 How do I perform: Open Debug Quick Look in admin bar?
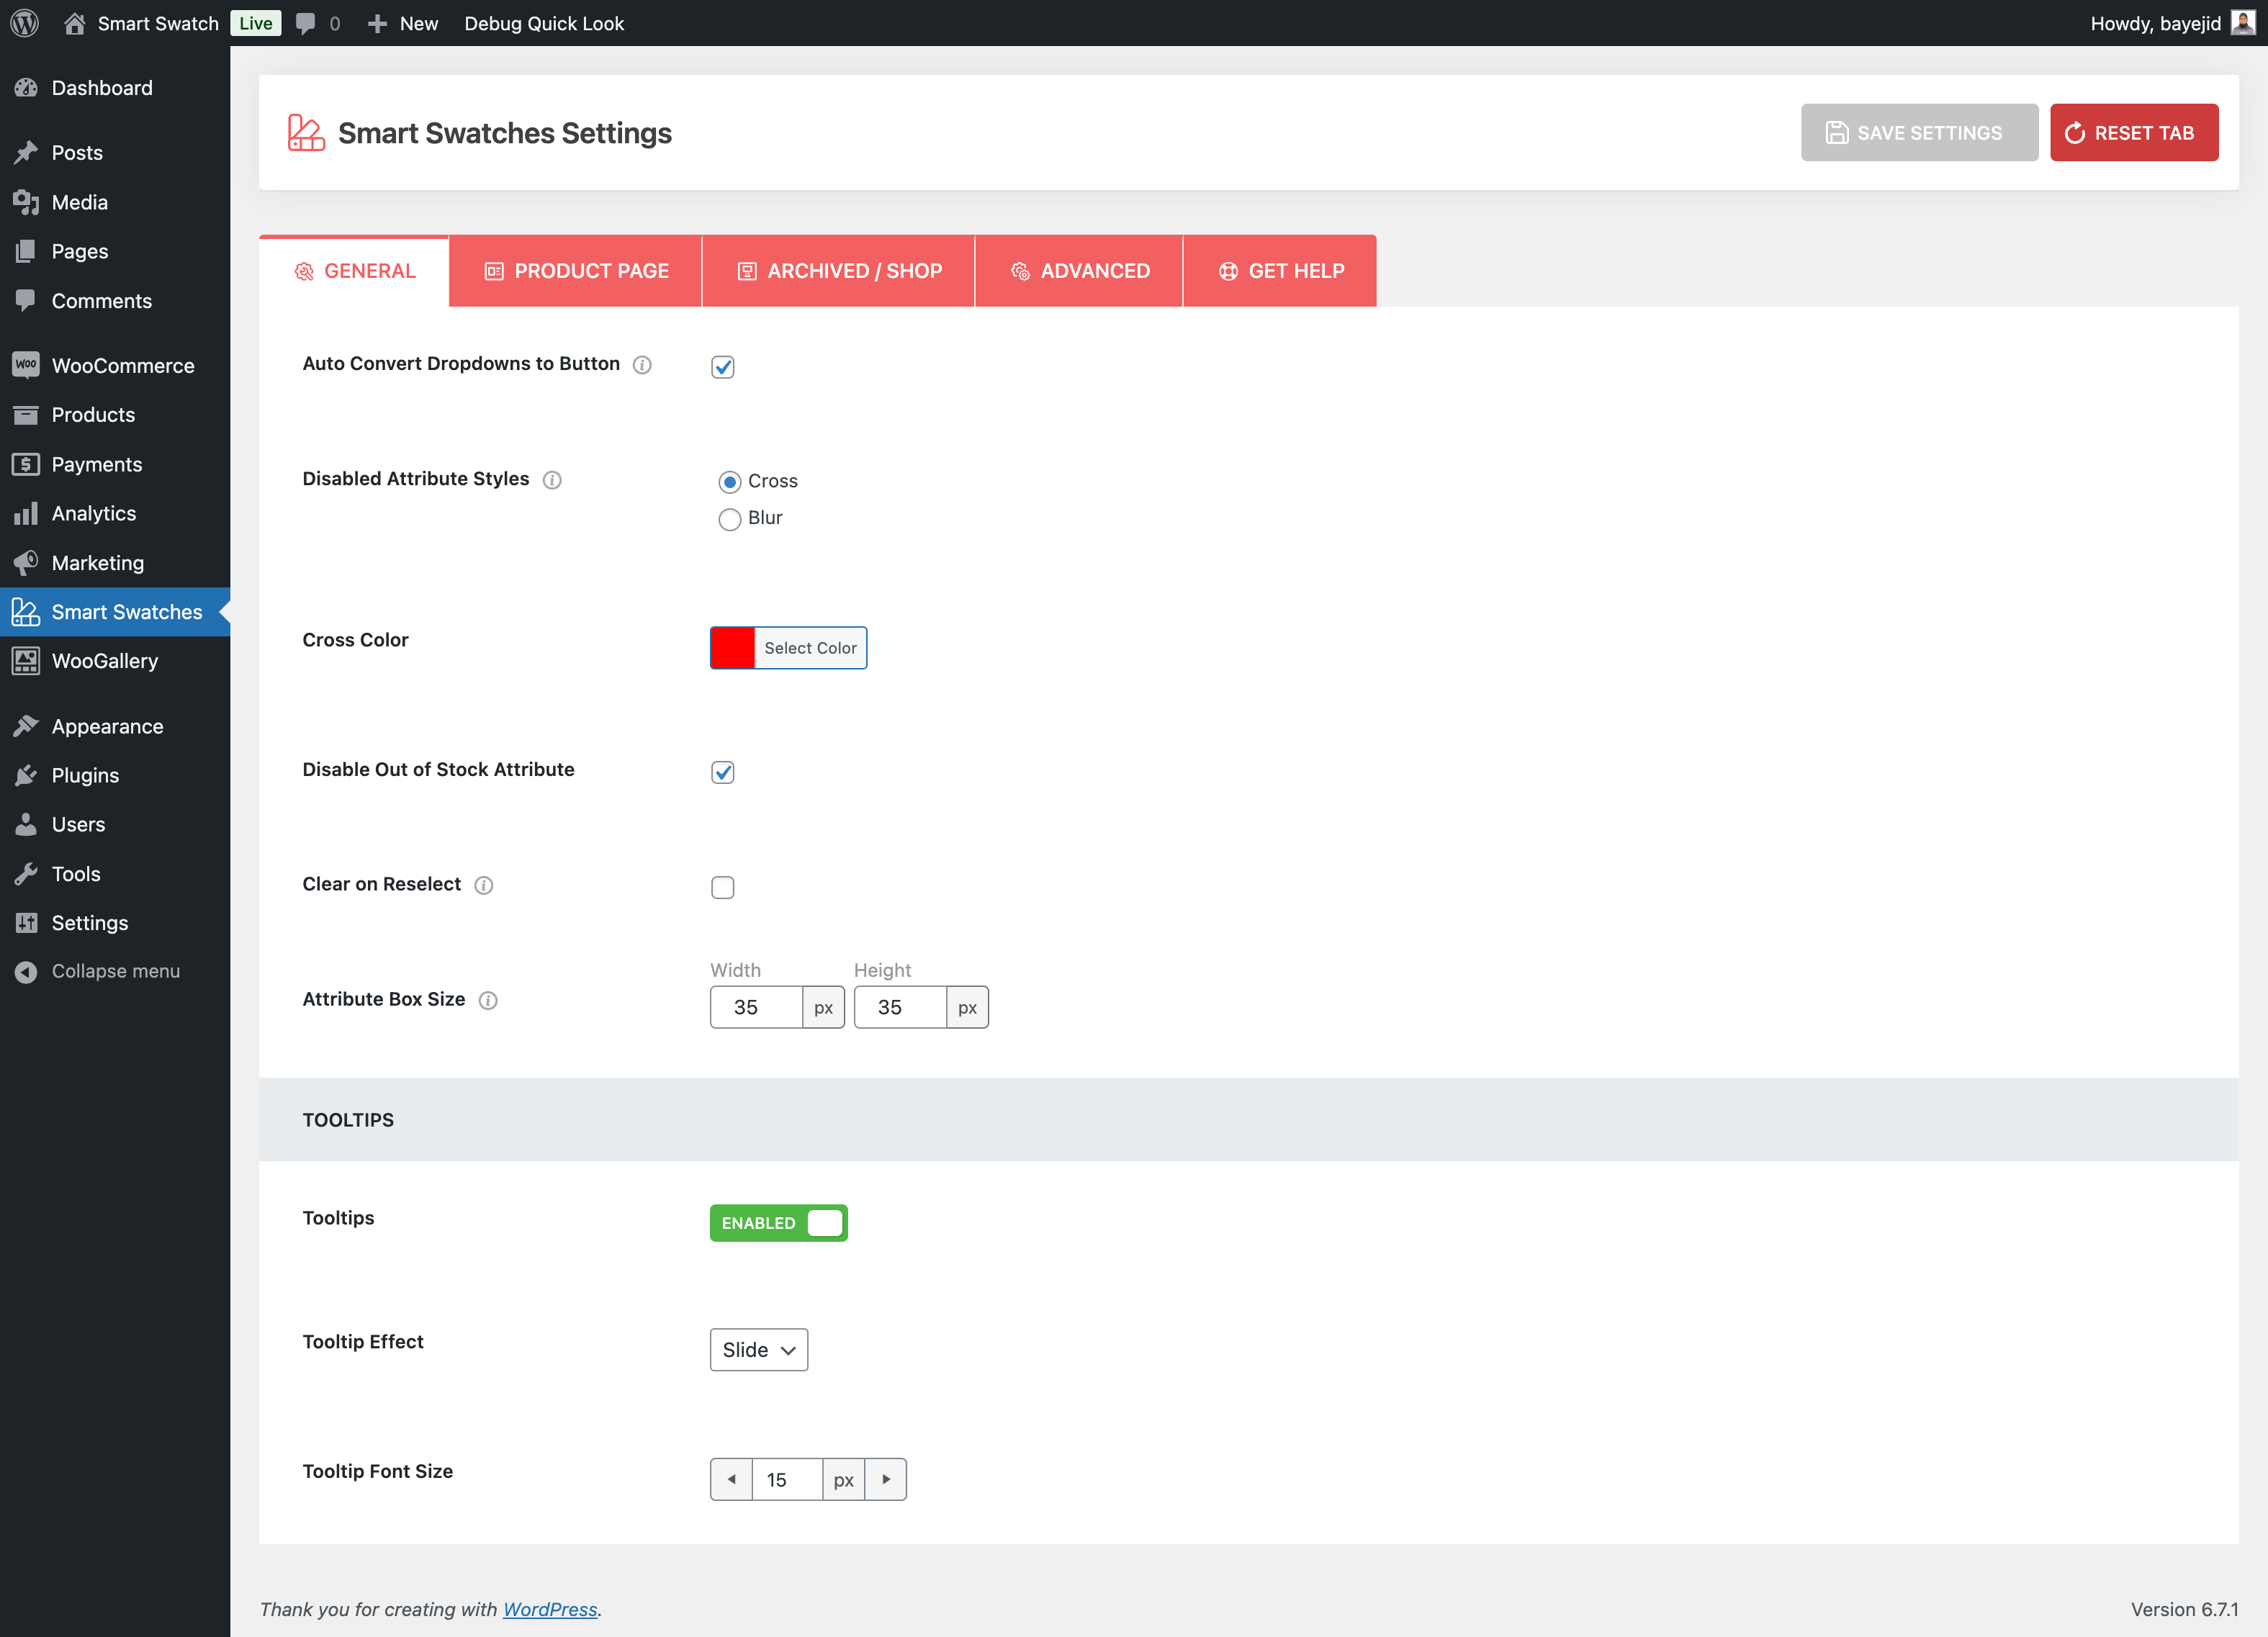544,23
